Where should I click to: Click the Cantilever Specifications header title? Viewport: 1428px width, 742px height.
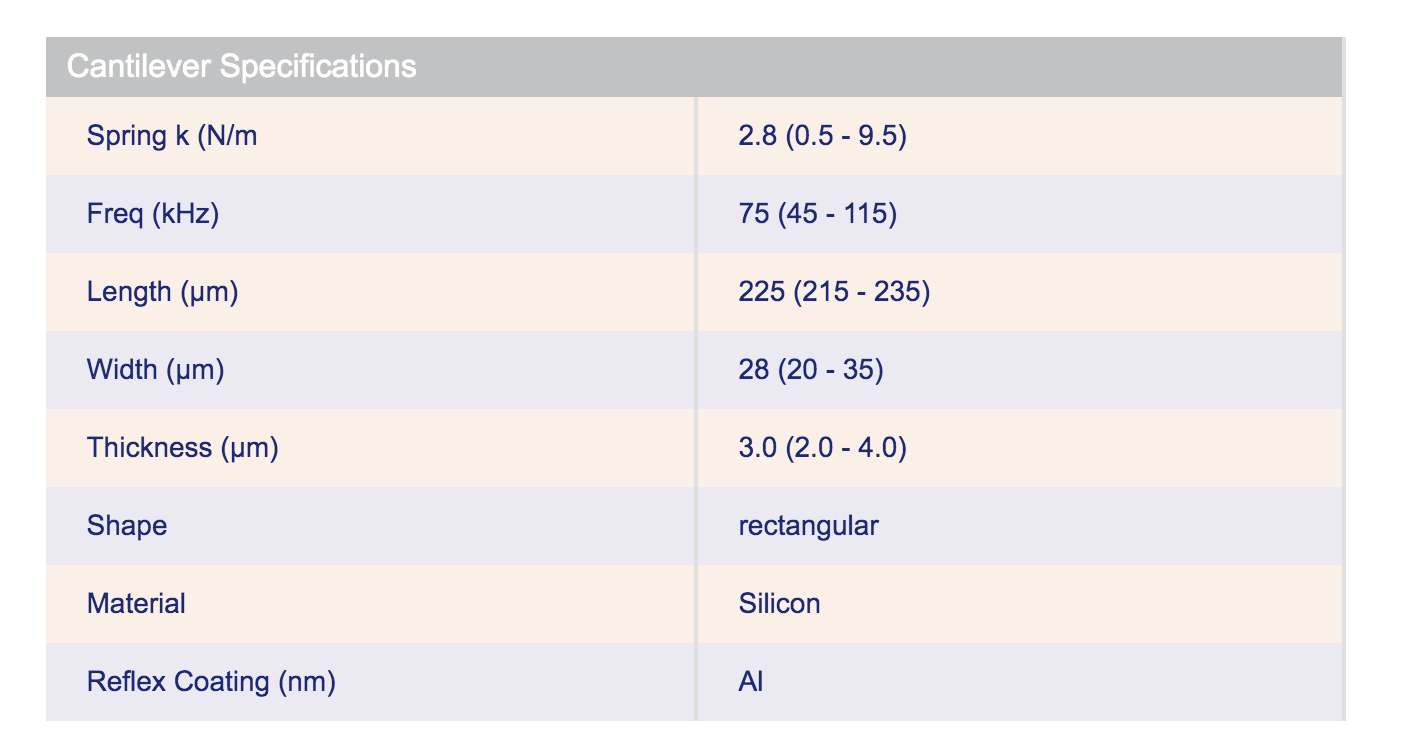click(x=241, y=67)
